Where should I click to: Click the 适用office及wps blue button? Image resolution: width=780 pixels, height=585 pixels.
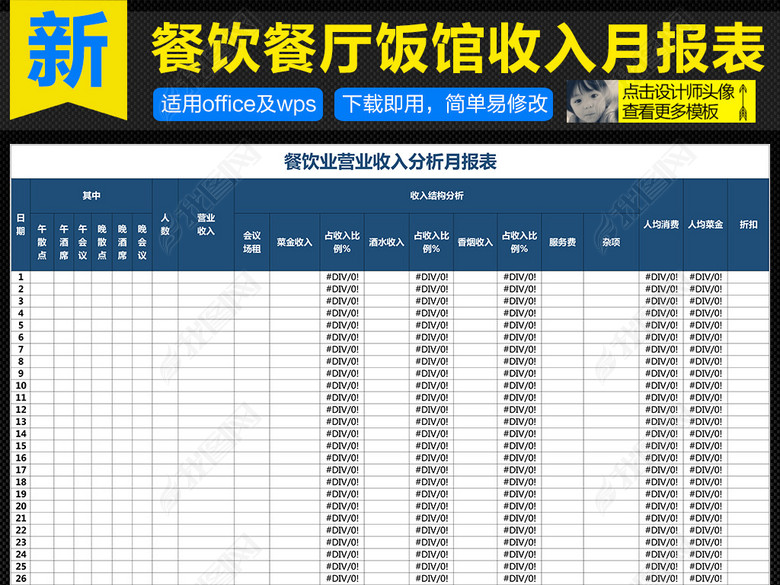[238, 103]
